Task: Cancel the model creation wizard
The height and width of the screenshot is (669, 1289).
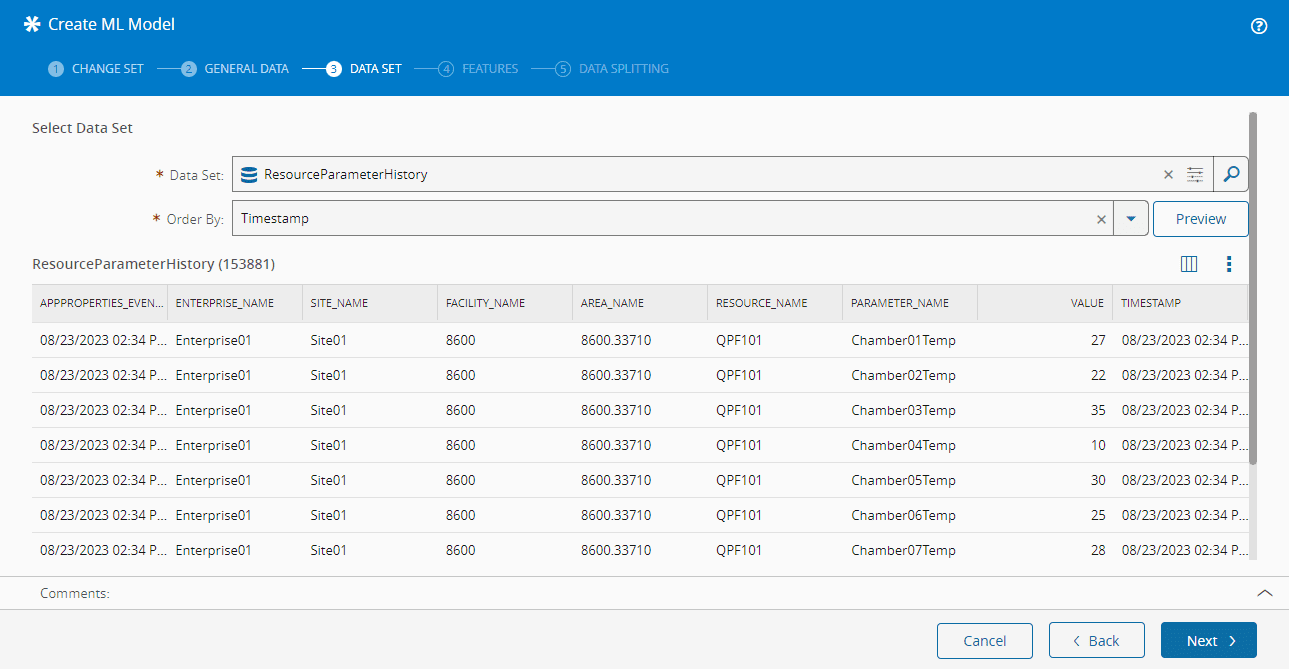Action: click(984, 641)
